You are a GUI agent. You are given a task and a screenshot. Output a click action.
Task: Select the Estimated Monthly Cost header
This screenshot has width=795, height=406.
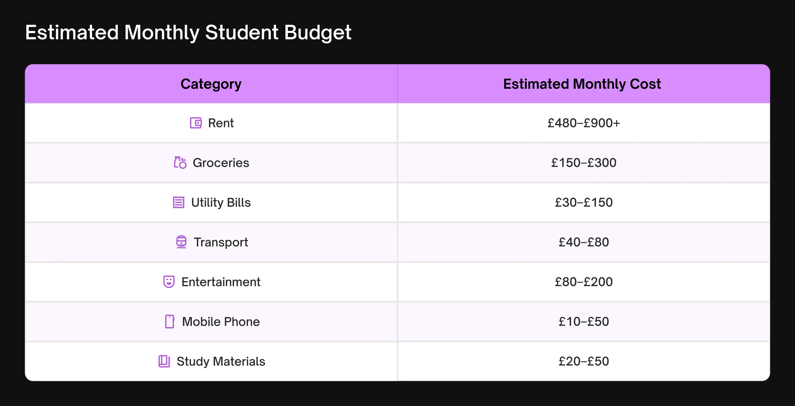coord(582,84)
